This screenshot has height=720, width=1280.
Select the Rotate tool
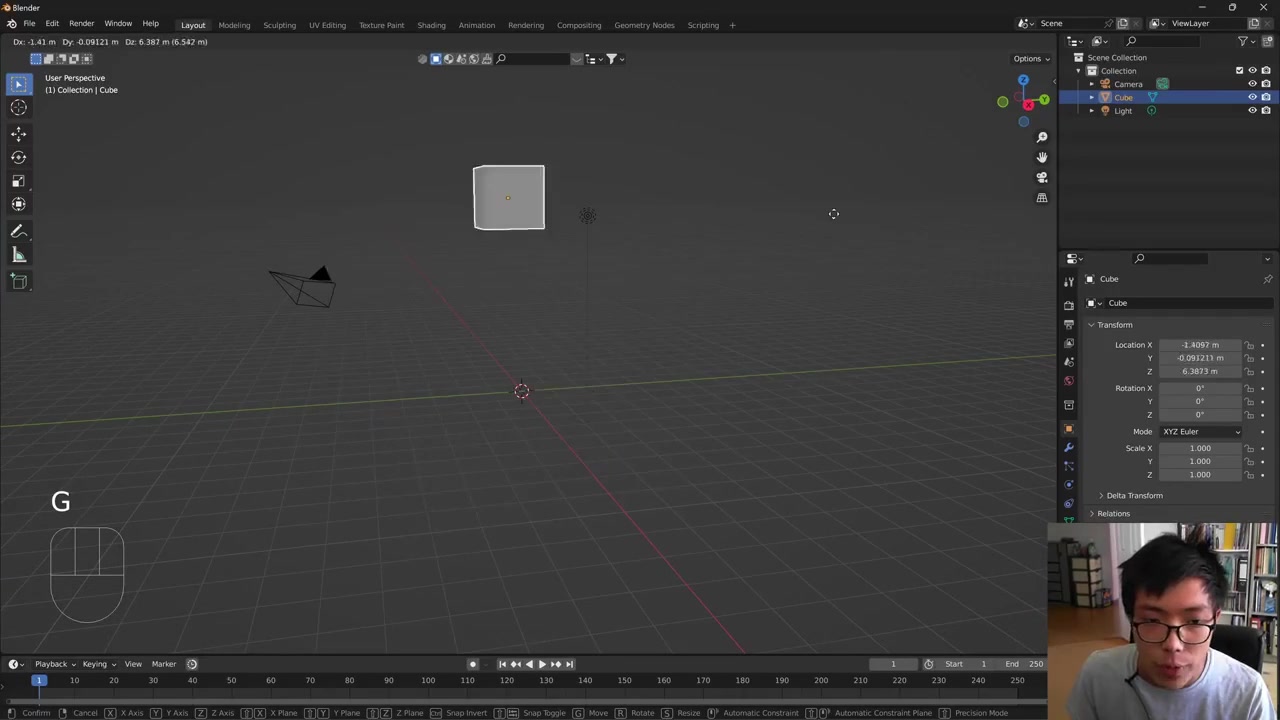pos(18,157)
